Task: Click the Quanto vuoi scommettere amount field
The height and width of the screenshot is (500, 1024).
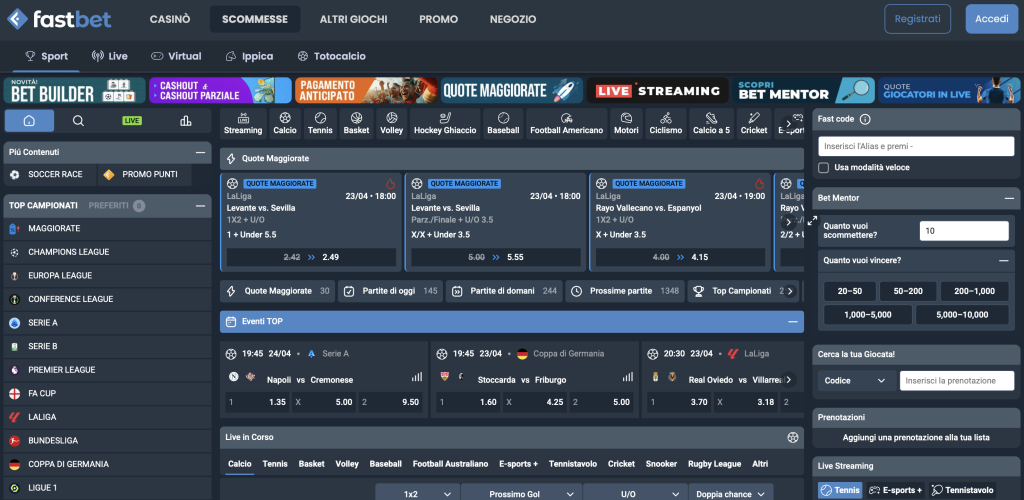Action: coord(964,230)
